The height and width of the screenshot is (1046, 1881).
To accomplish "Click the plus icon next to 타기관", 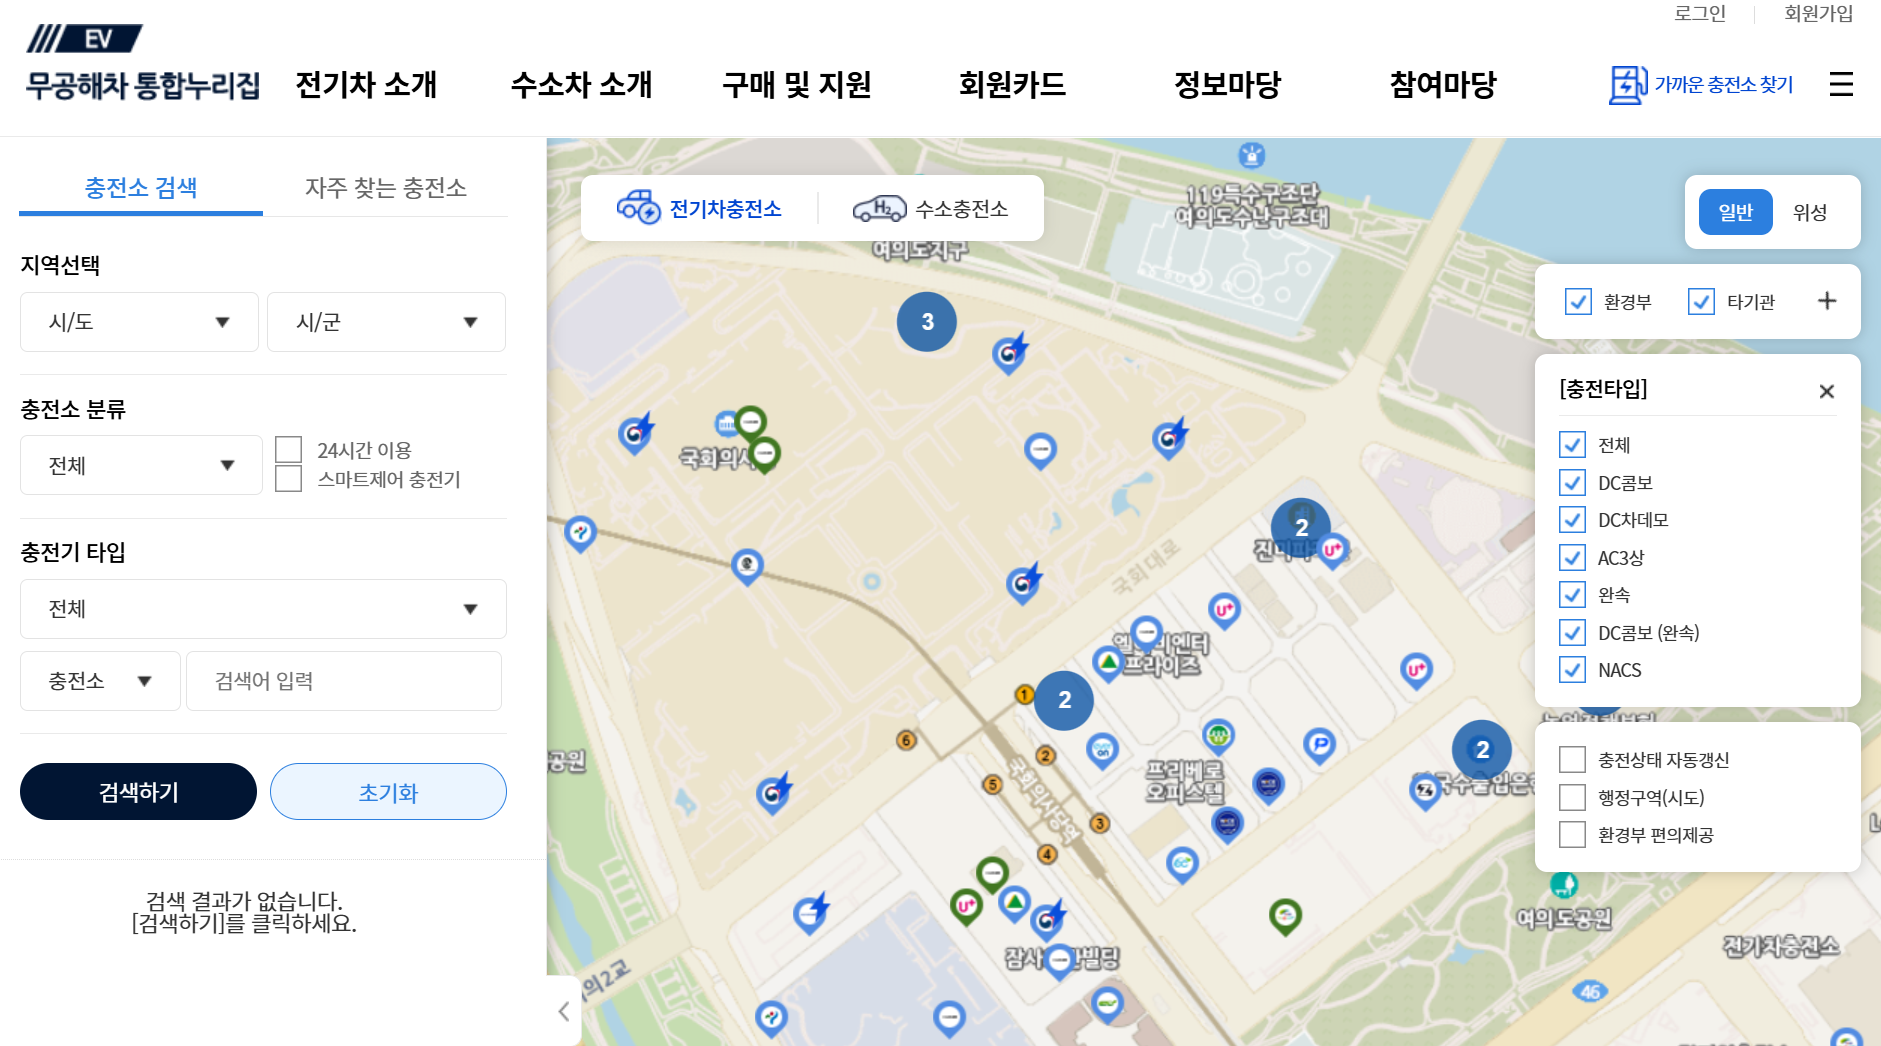I will 1826,301.
